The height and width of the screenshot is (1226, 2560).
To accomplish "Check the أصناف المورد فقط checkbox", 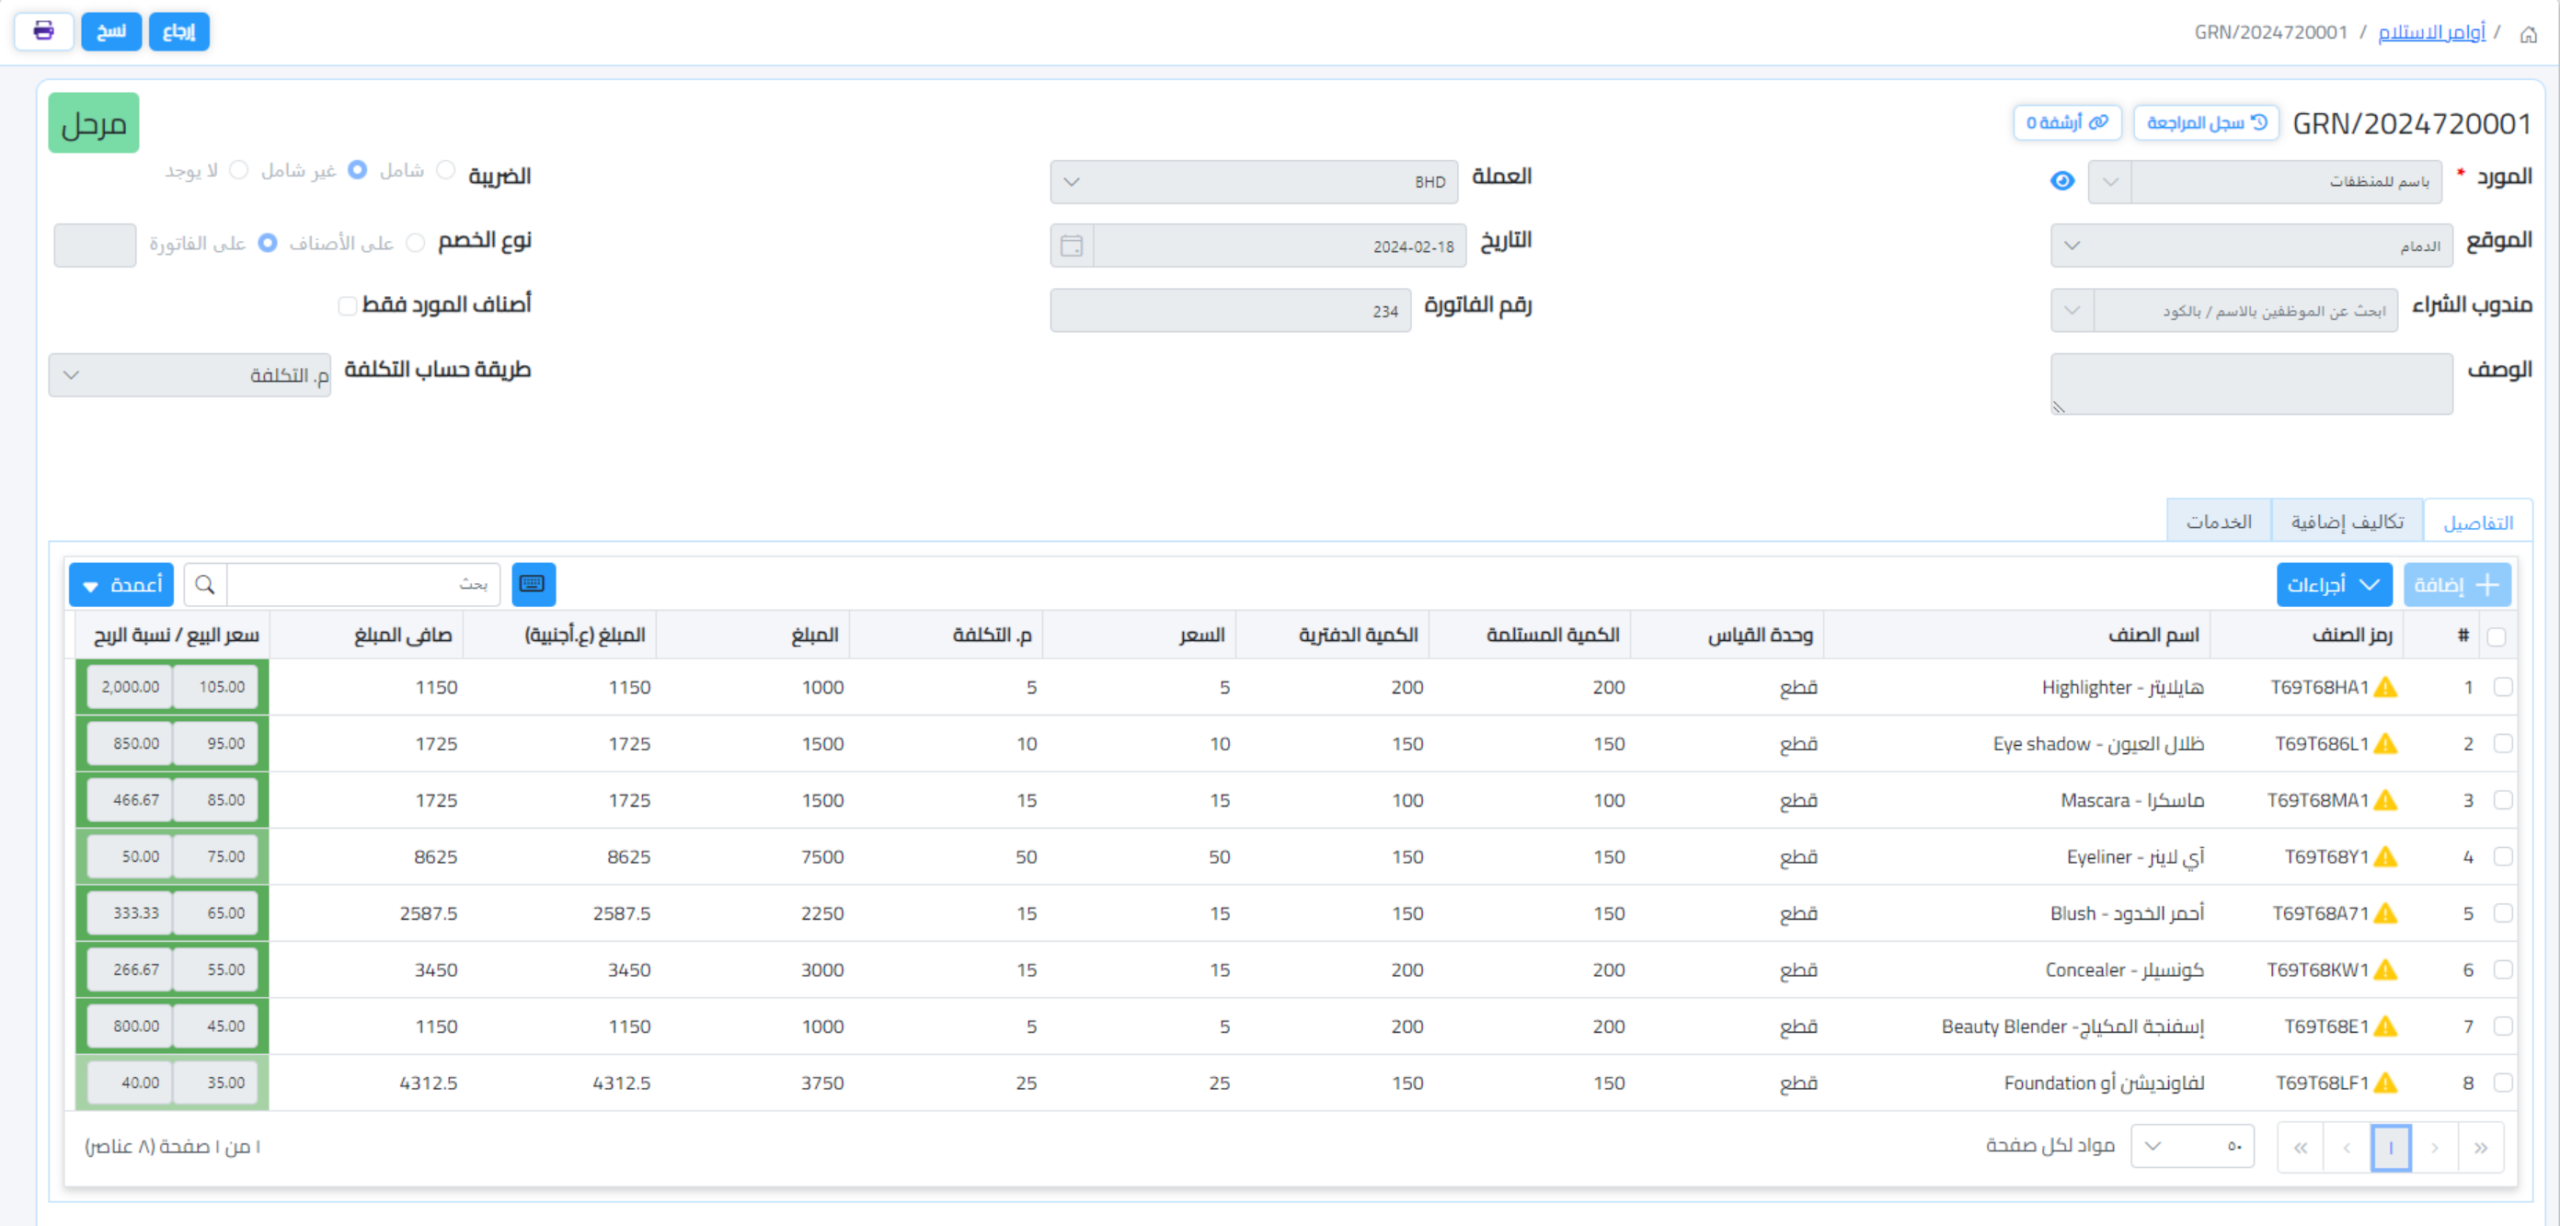I will point(347,305).
